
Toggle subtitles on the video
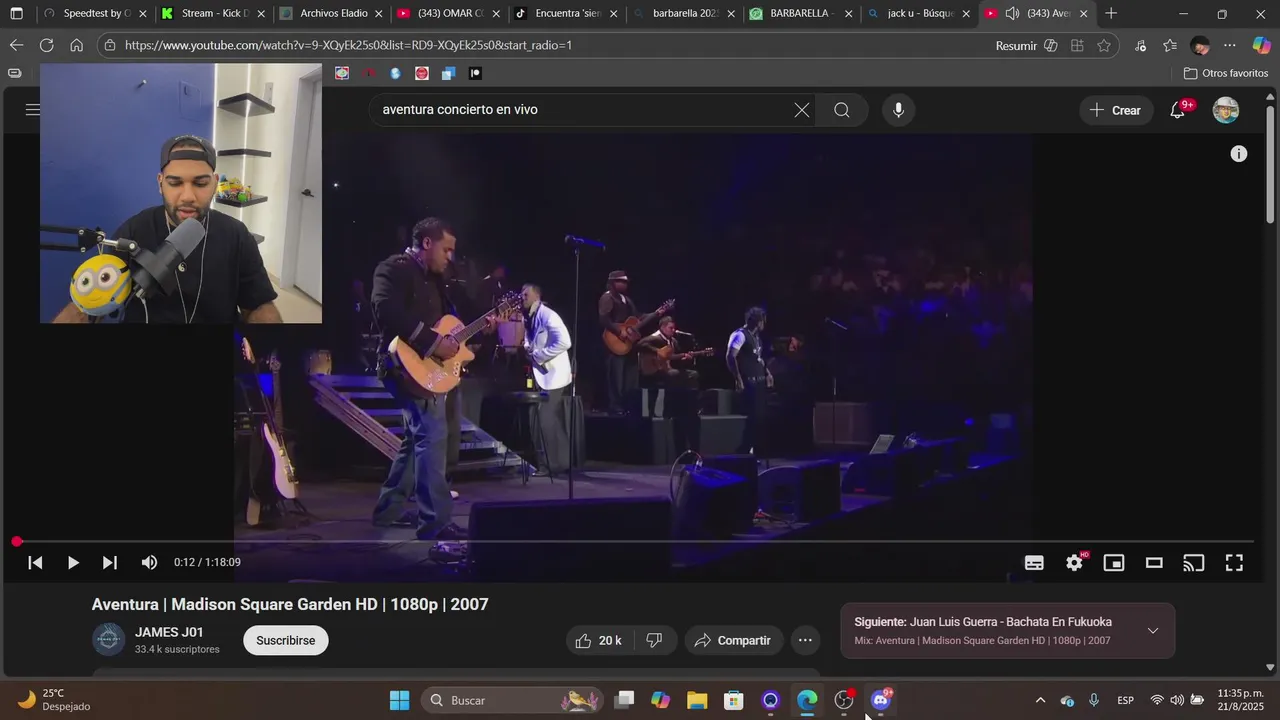click(1034, 563)
